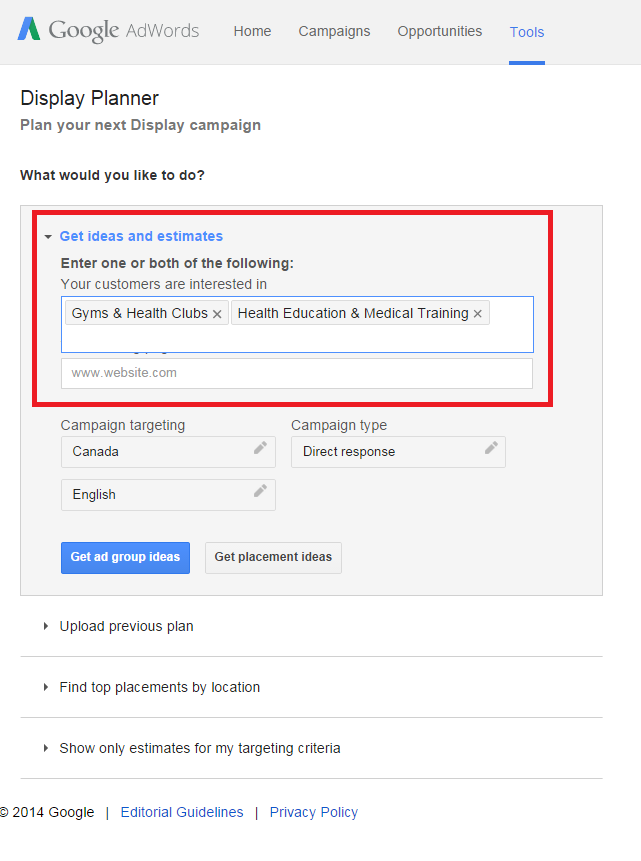Click the Get ad group ideas button

pos(125,558)
